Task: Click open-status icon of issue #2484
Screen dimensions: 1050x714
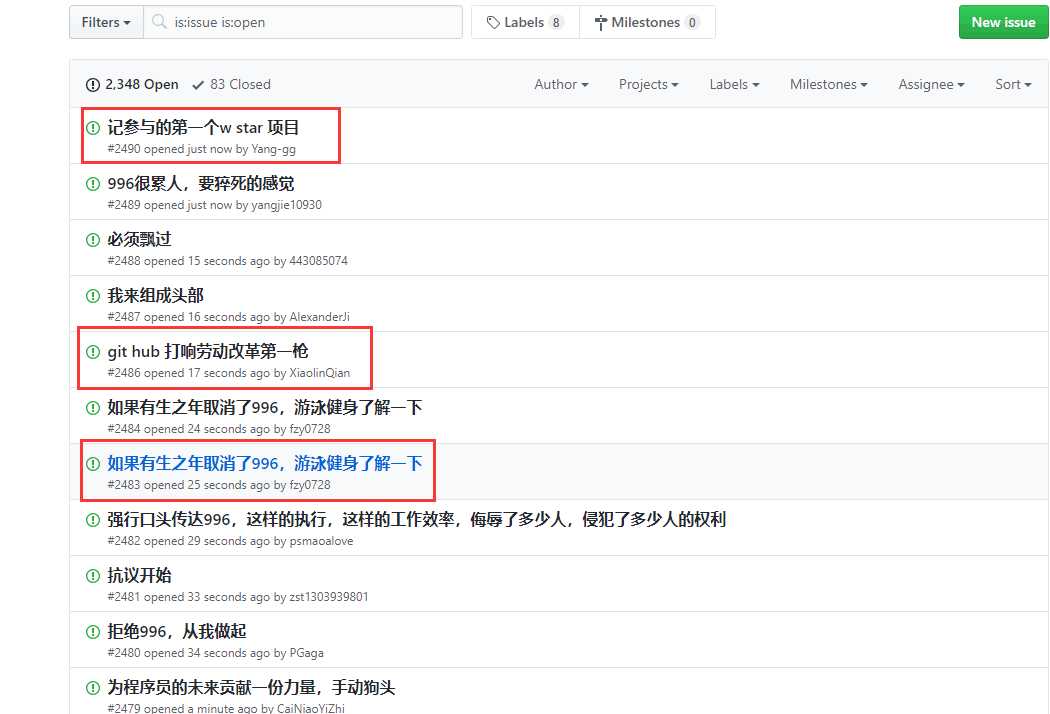Action: coord(93,407)
